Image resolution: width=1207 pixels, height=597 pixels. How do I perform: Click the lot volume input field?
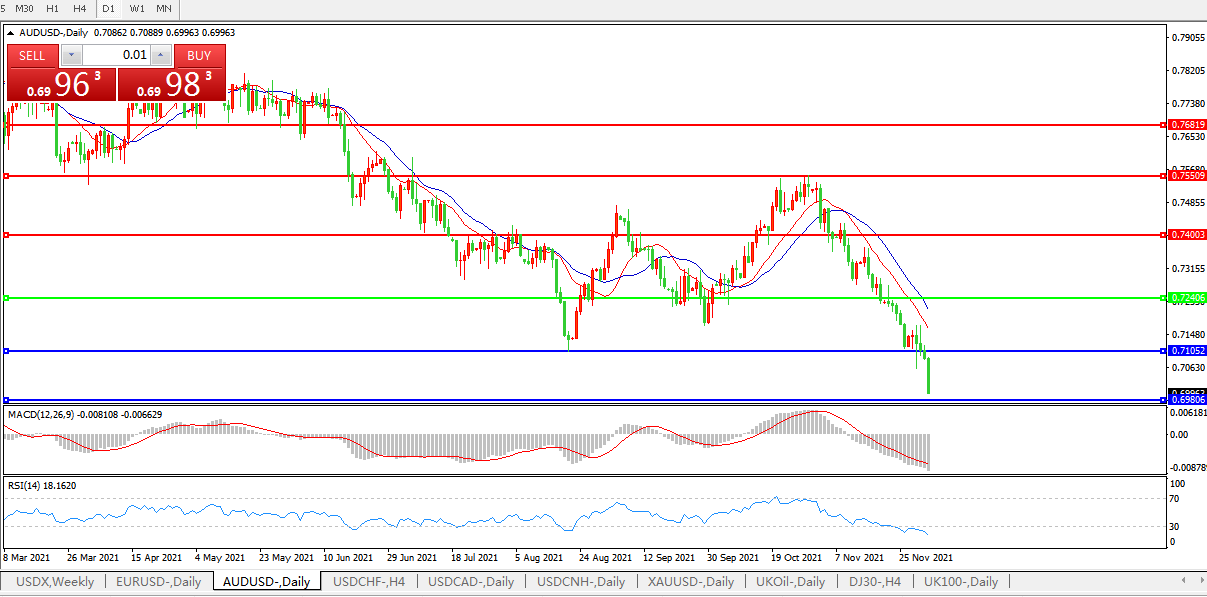coord(116,55)
